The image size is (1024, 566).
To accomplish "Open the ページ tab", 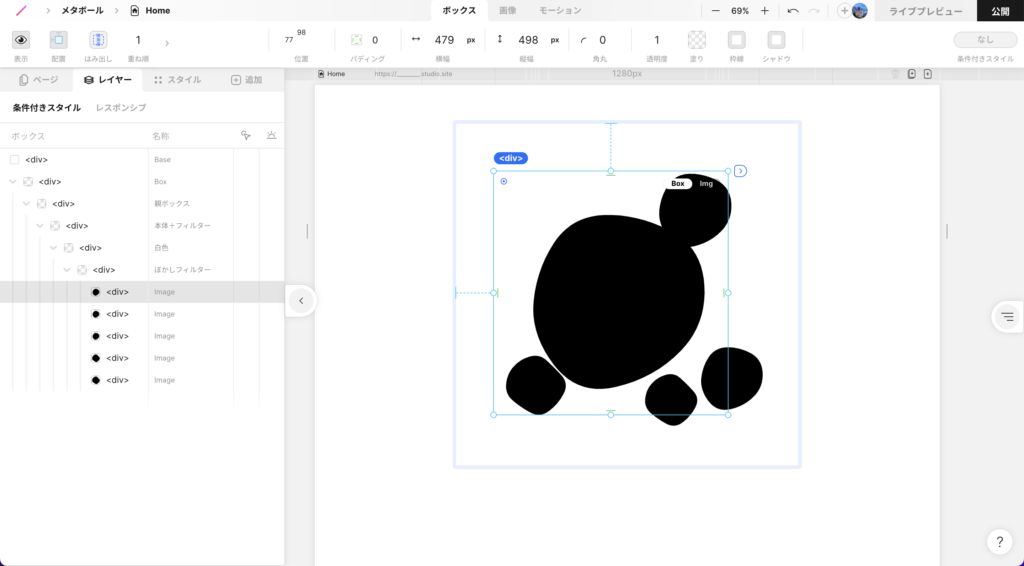I will (39, 80).
